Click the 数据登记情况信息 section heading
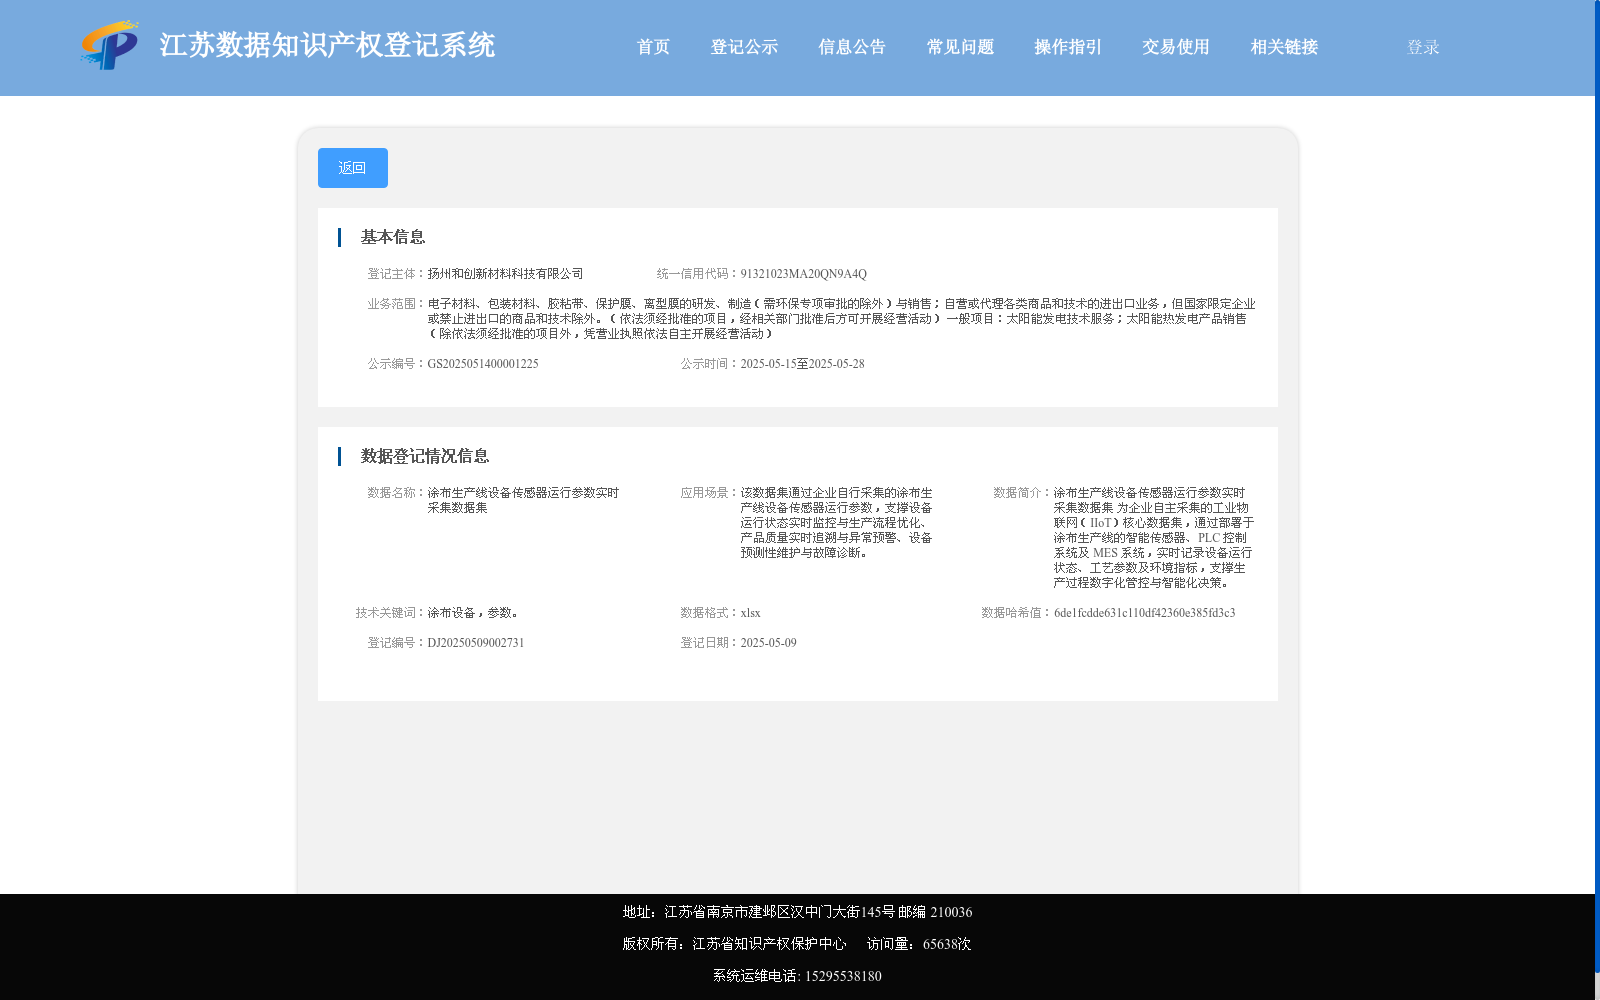1600x1000 pixels. (425, 456)
